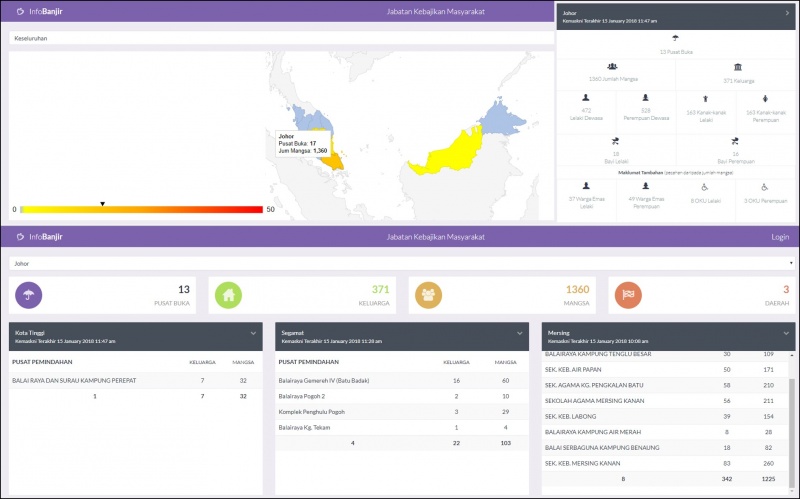This screenshot has width=800, height=499.
Task: Click the color scale marker triangle
Action: (103, 204)
